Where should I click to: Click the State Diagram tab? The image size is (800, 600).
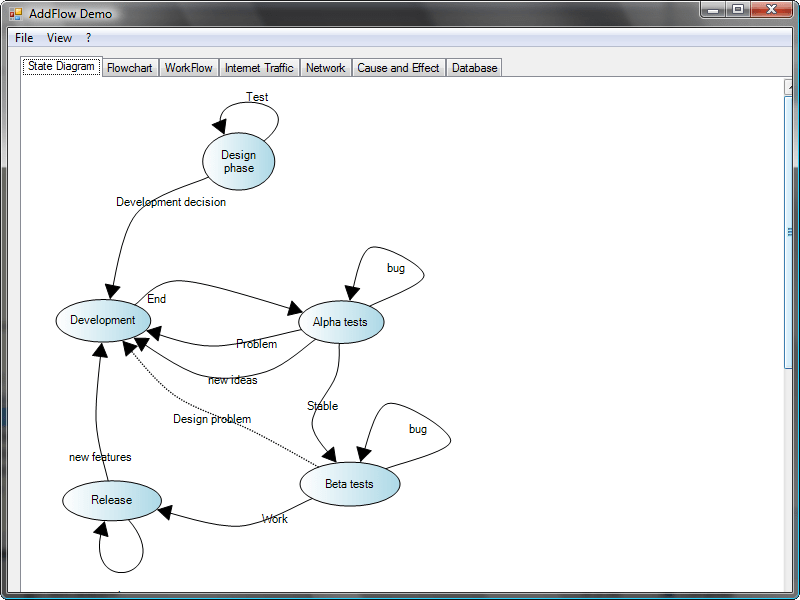tap(60, 66)
